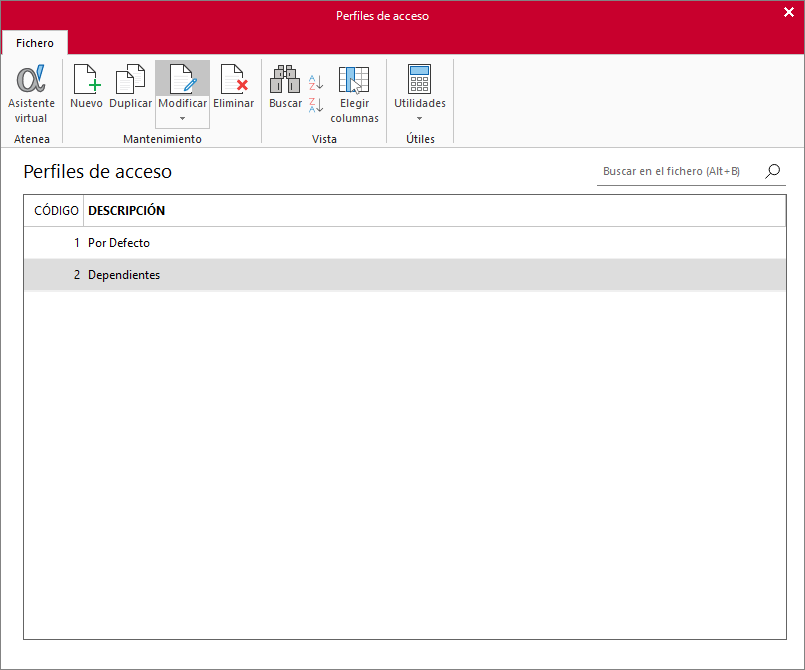The width and height of the screenshot is (805, 670).
Task: Close the Perfiles de acceso window
Action: point(789,12)
